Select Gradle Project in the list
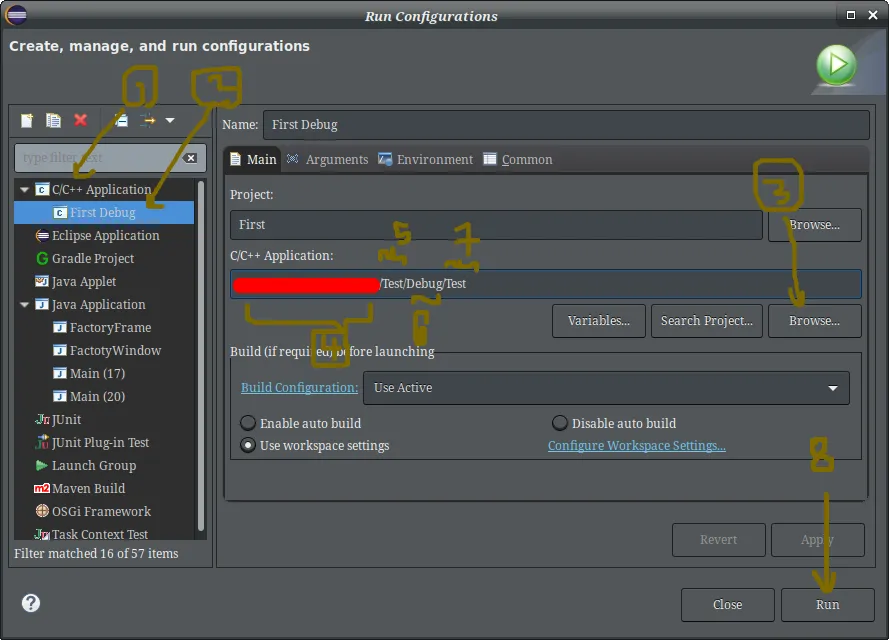Viewport: 889px width, 640px height. tap(85, 258)
